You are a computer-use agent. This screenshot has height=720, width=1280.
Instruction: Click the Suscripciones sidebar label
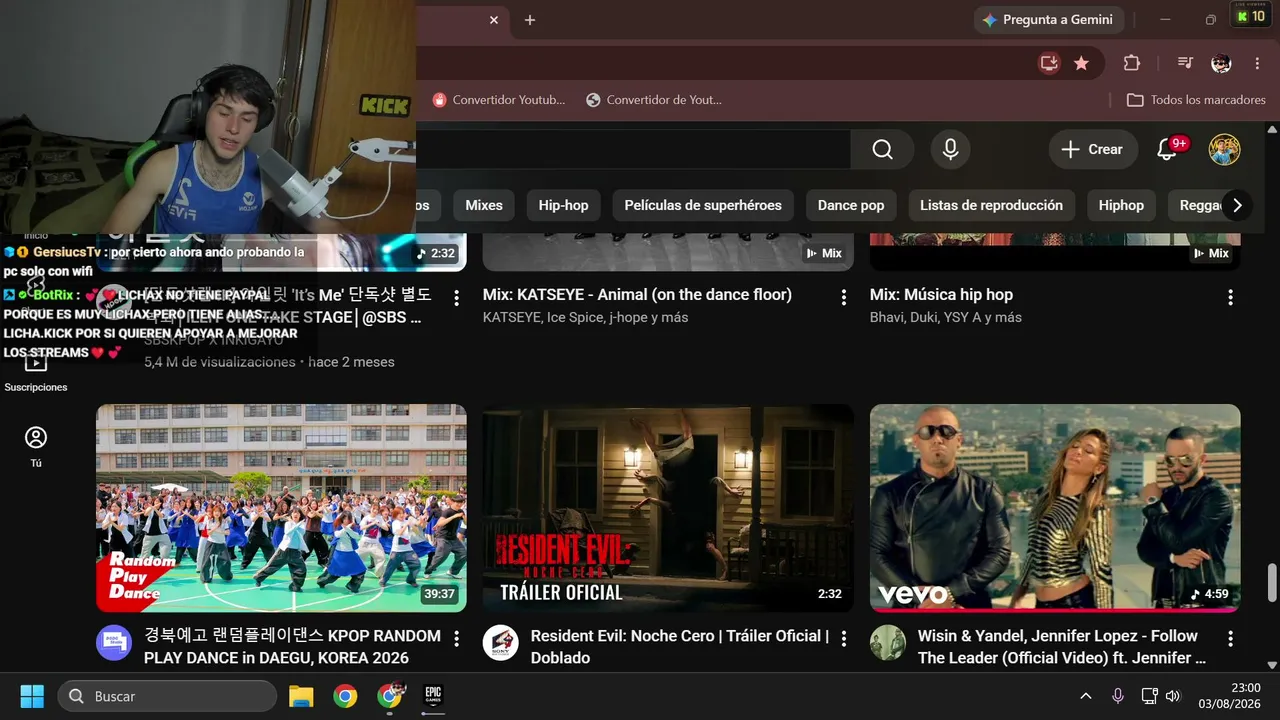point(36,387)
